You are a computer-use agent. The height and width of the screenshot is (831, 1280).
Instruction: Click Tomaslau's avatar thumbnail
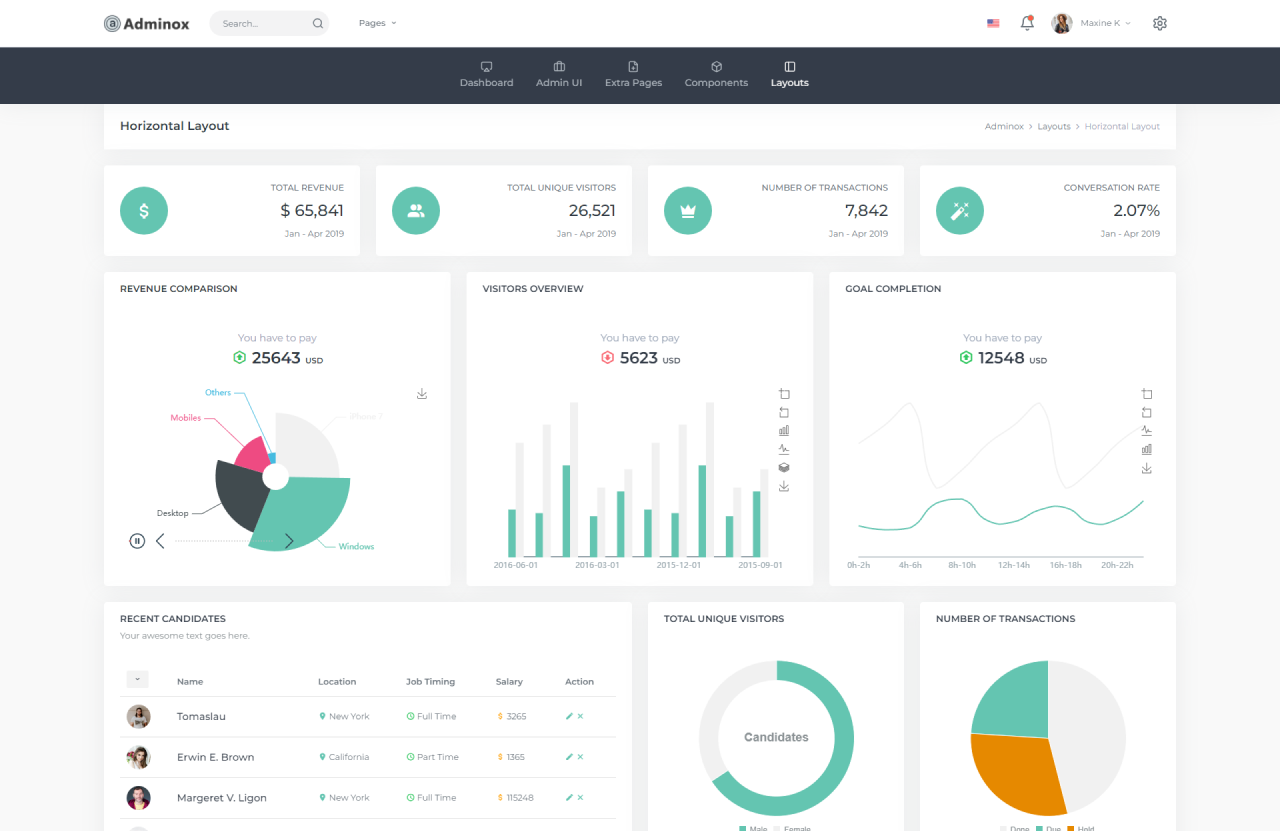138,716
